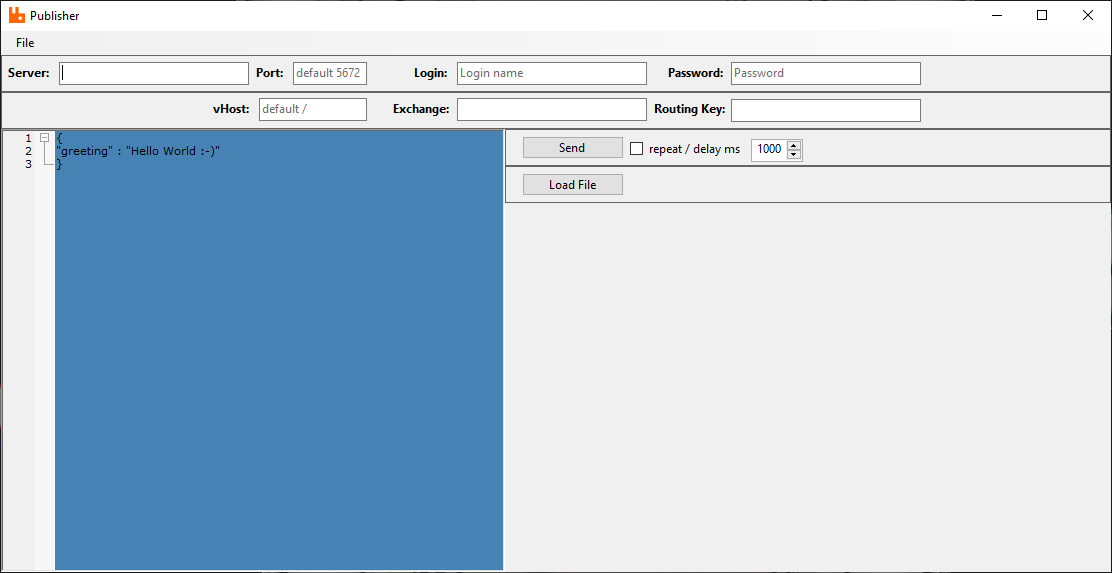Click the delay value field showing 1000
Screen dimensions: 1112x573
pos(768,149)
